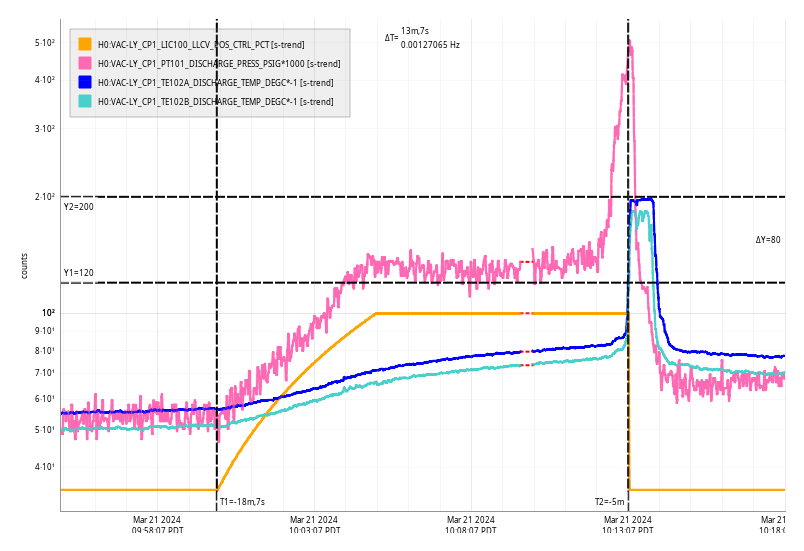The image size is (804, 551).
Task: Click the 0.00127065 Hz frequency readout
Action: 430,44
